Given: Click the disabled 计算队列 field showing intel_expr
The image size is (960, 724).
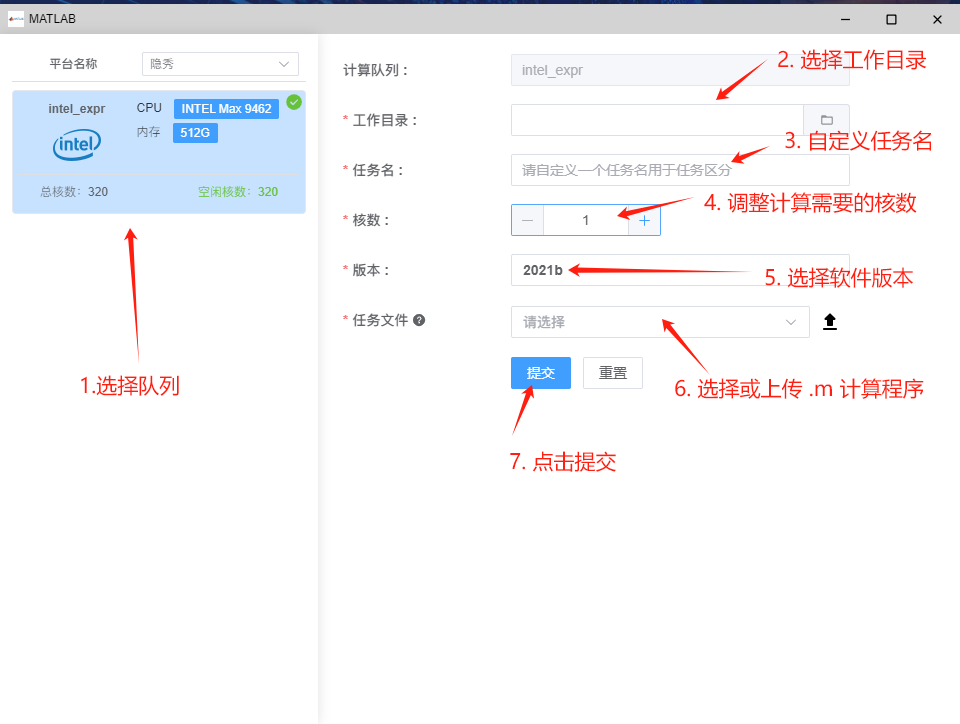Looking at the screenshot, I should (x=680, y=70).
